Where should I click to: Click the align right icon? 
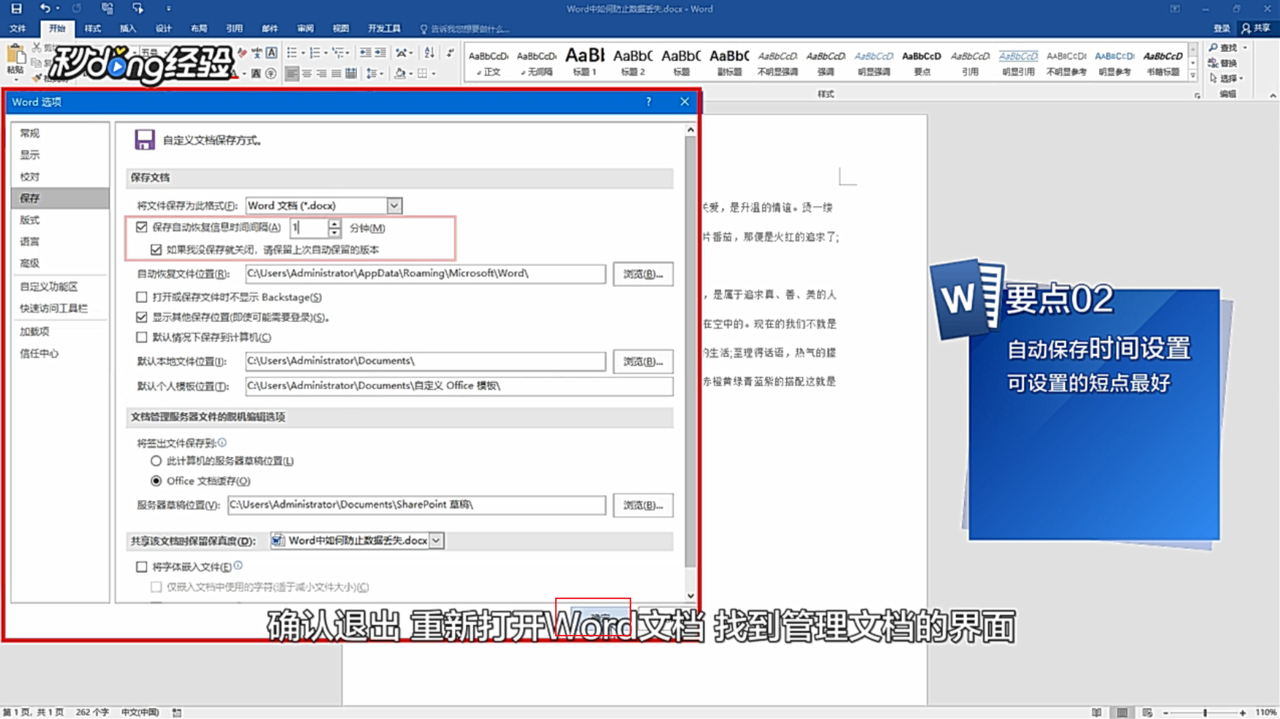coord(323,73)
